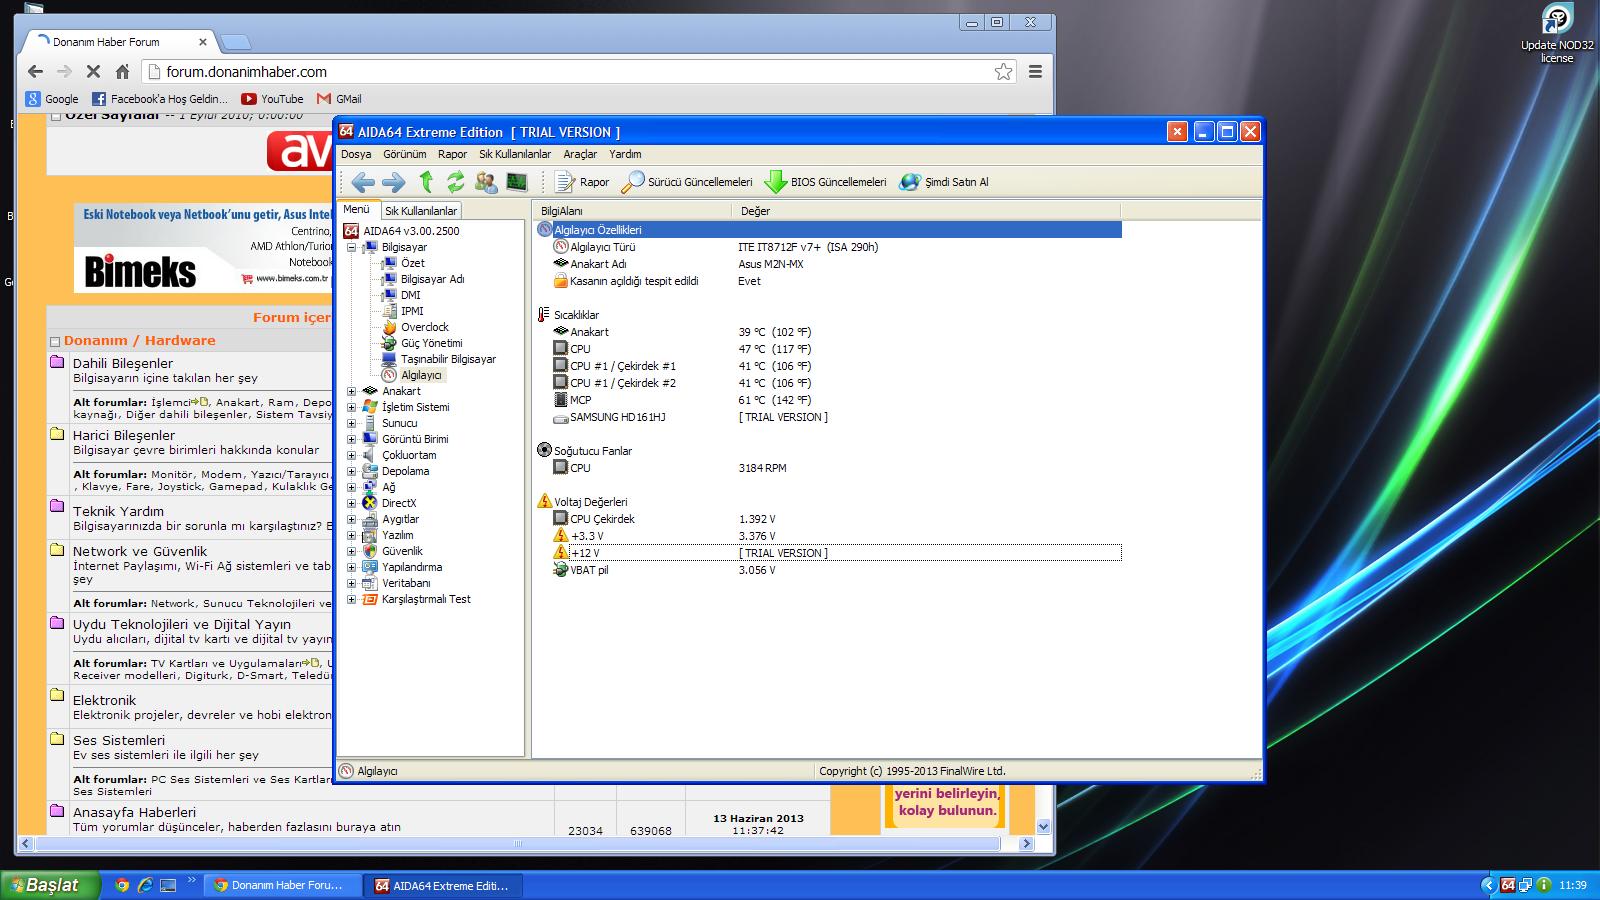The height and width of the screenshot is (900, 1600).
Task: Select IPMI tree item
Action: click(412, 311)
